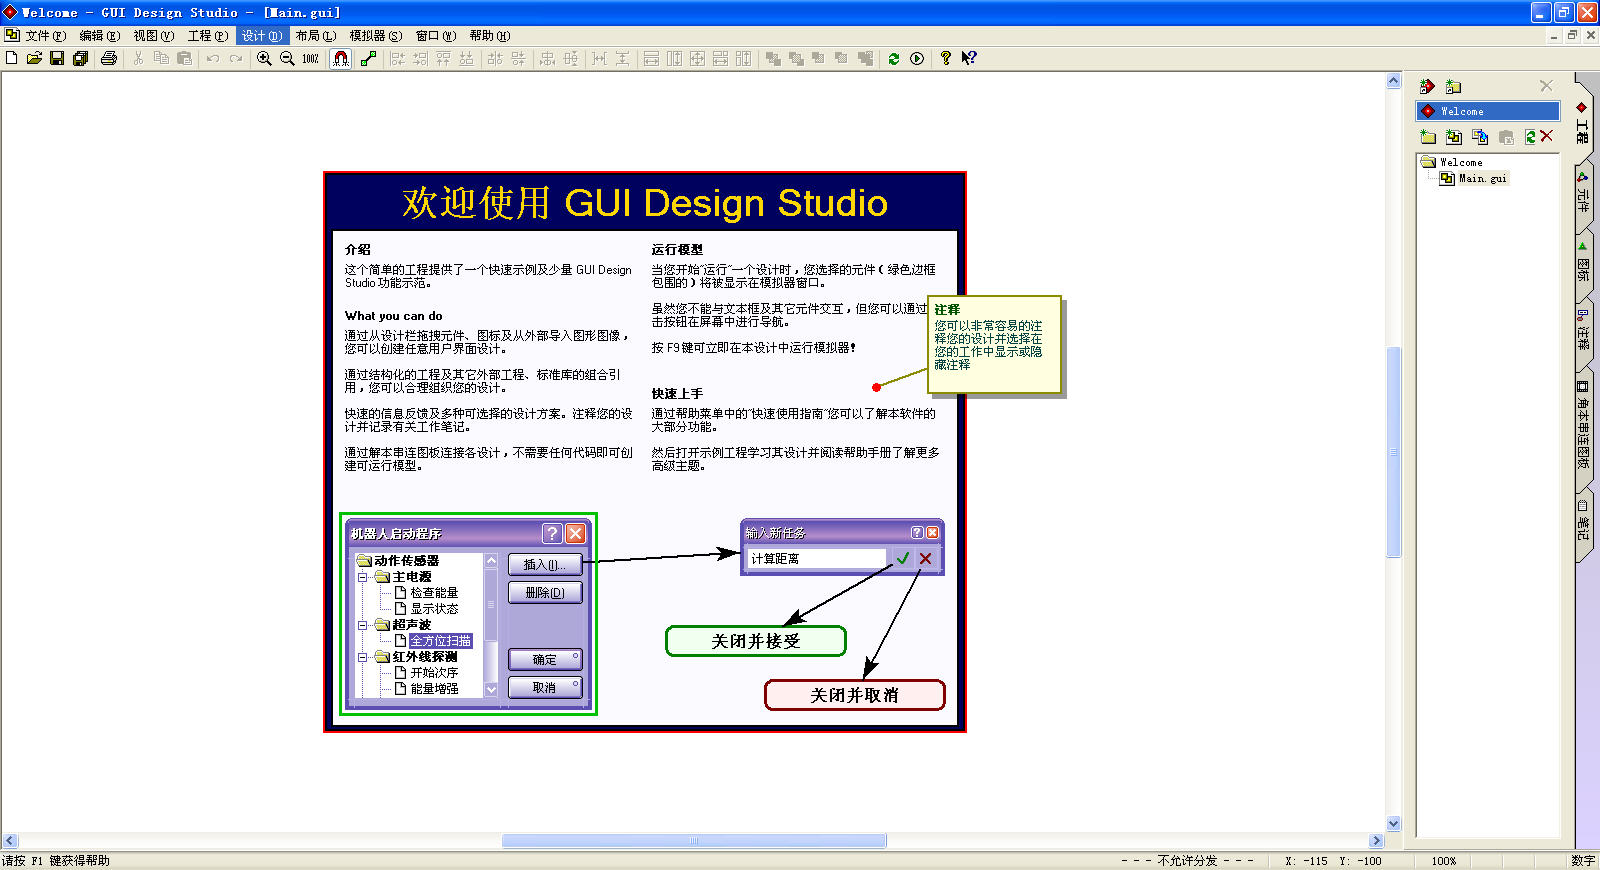Click the 删除(D) button in mock dialog
Screen dimensions: 1600x870
pos(545,593)
